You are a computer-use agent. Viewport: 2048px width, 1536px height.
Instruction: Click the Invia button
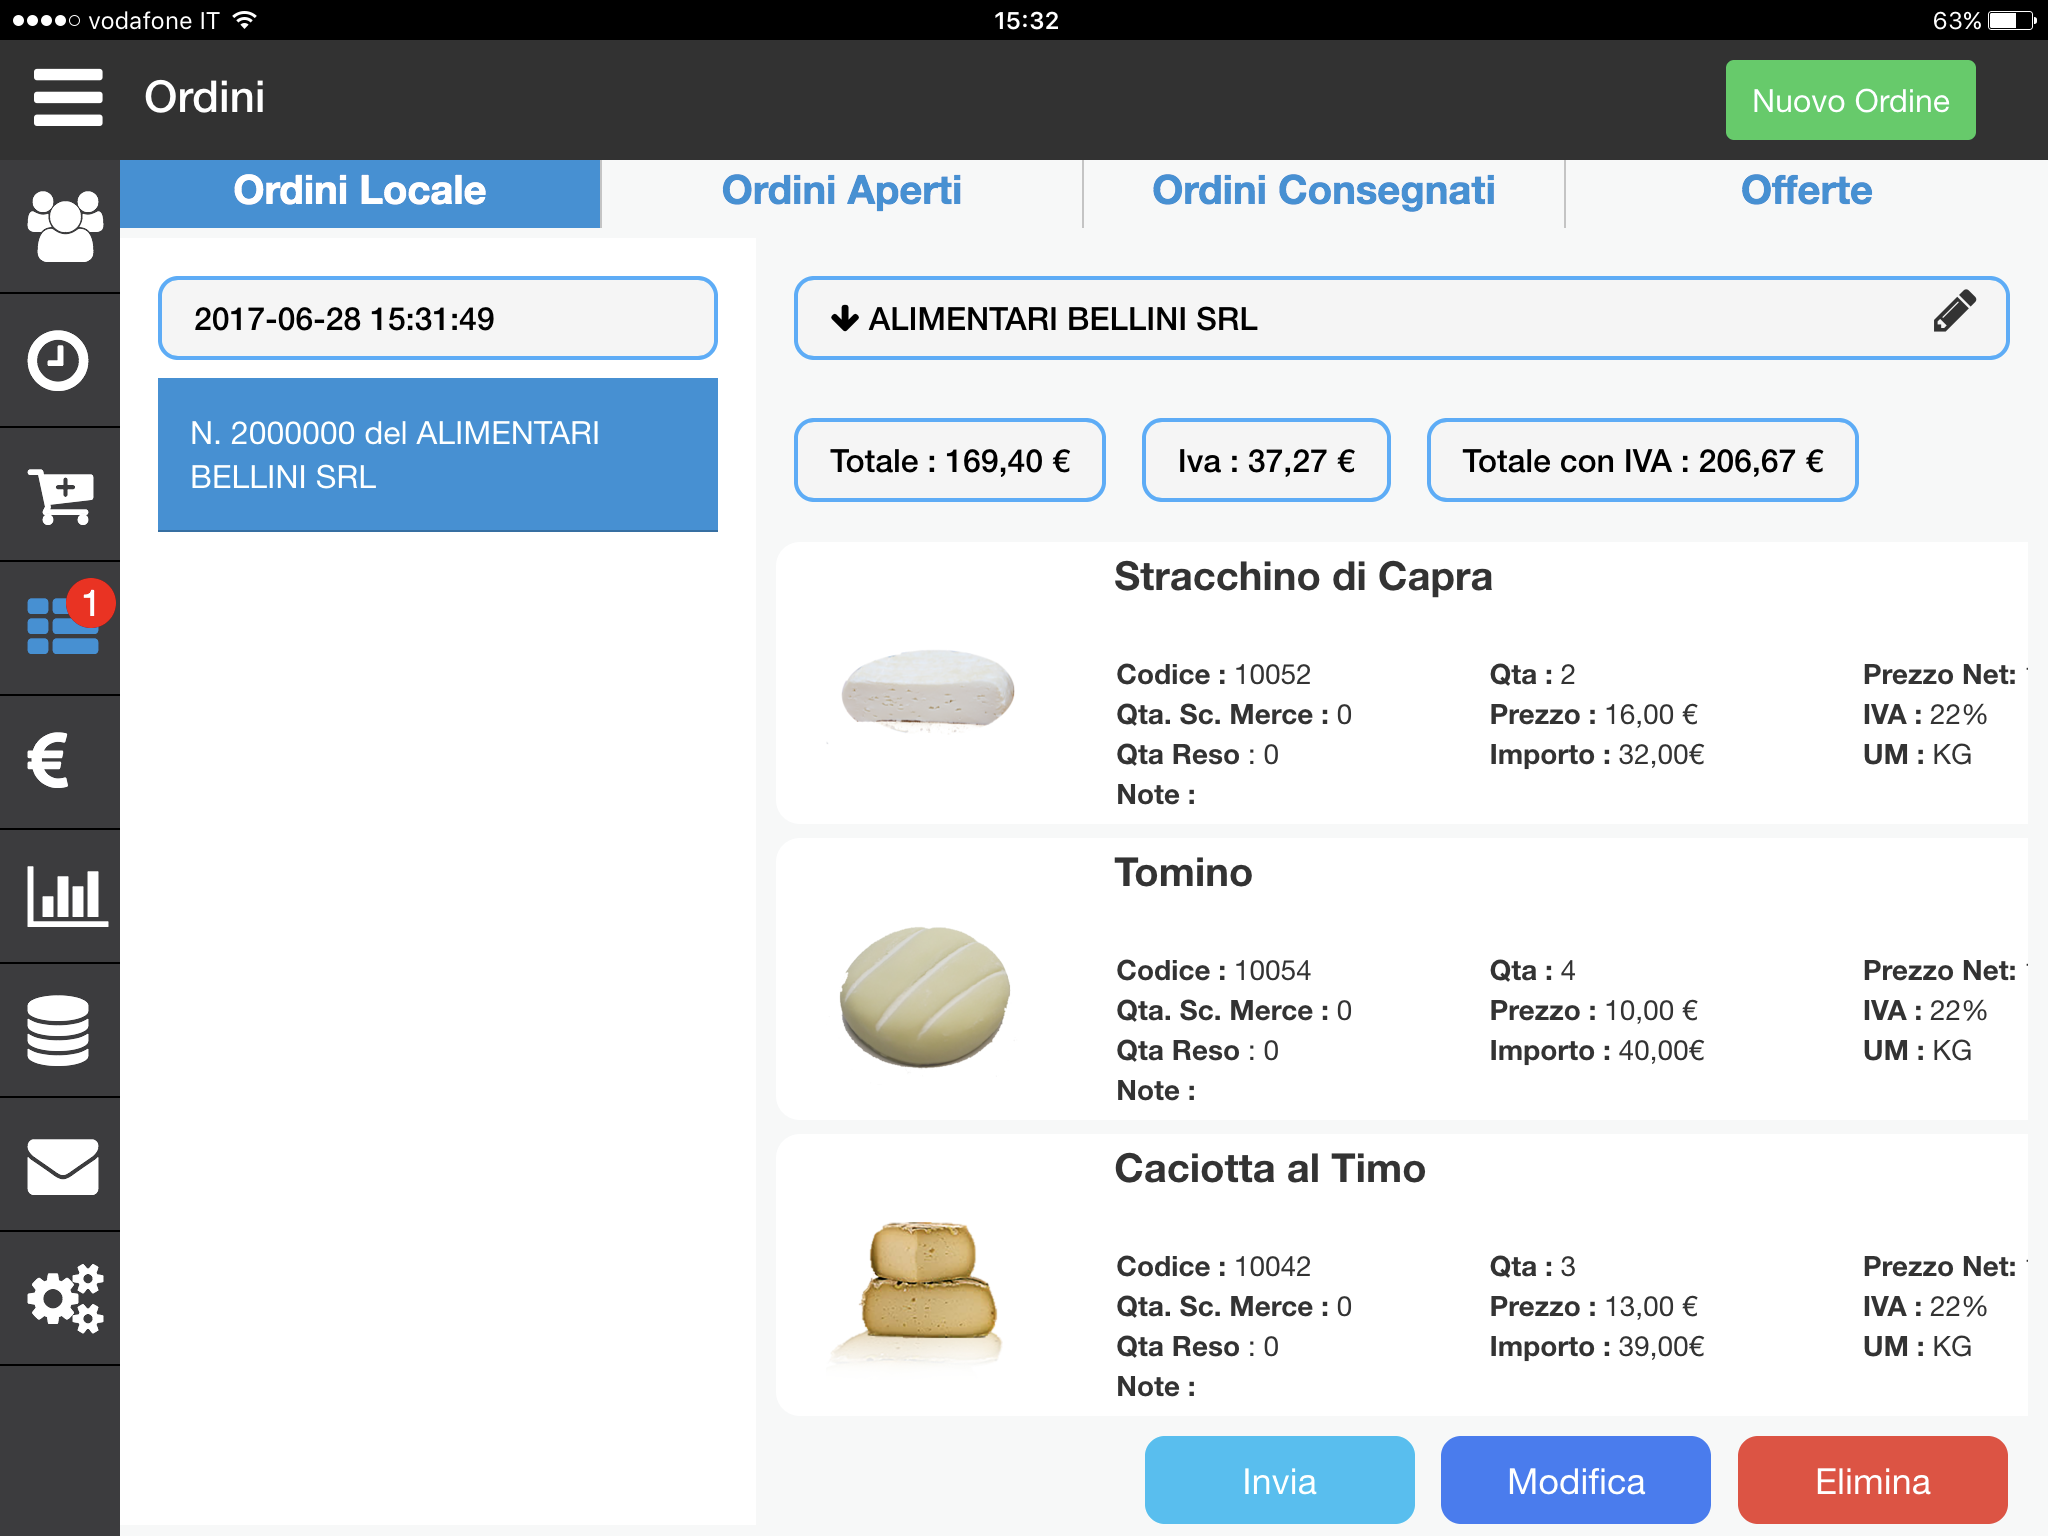tap(1279, 1480)
